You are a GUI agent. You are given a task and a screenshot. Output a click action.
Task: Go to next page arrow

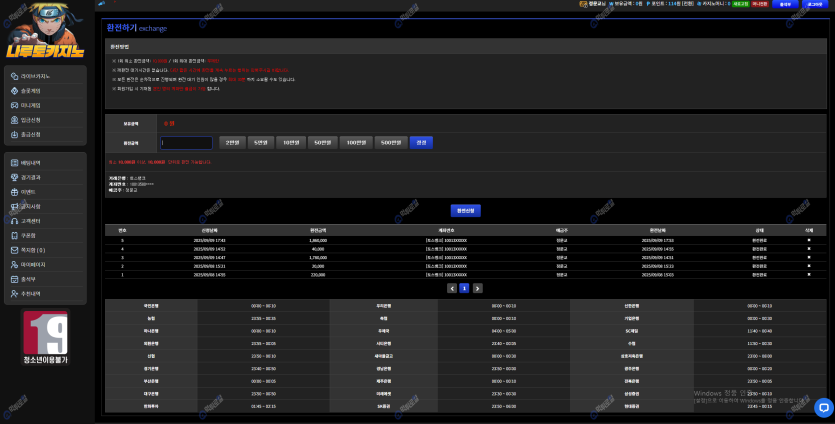[x=477, y=288]
